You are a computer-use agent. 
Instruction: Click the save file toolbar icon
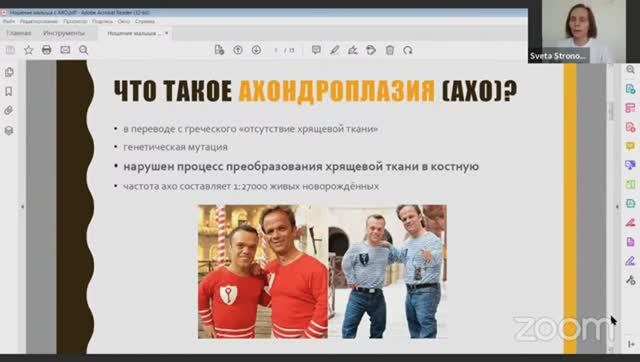coord(10,50)
